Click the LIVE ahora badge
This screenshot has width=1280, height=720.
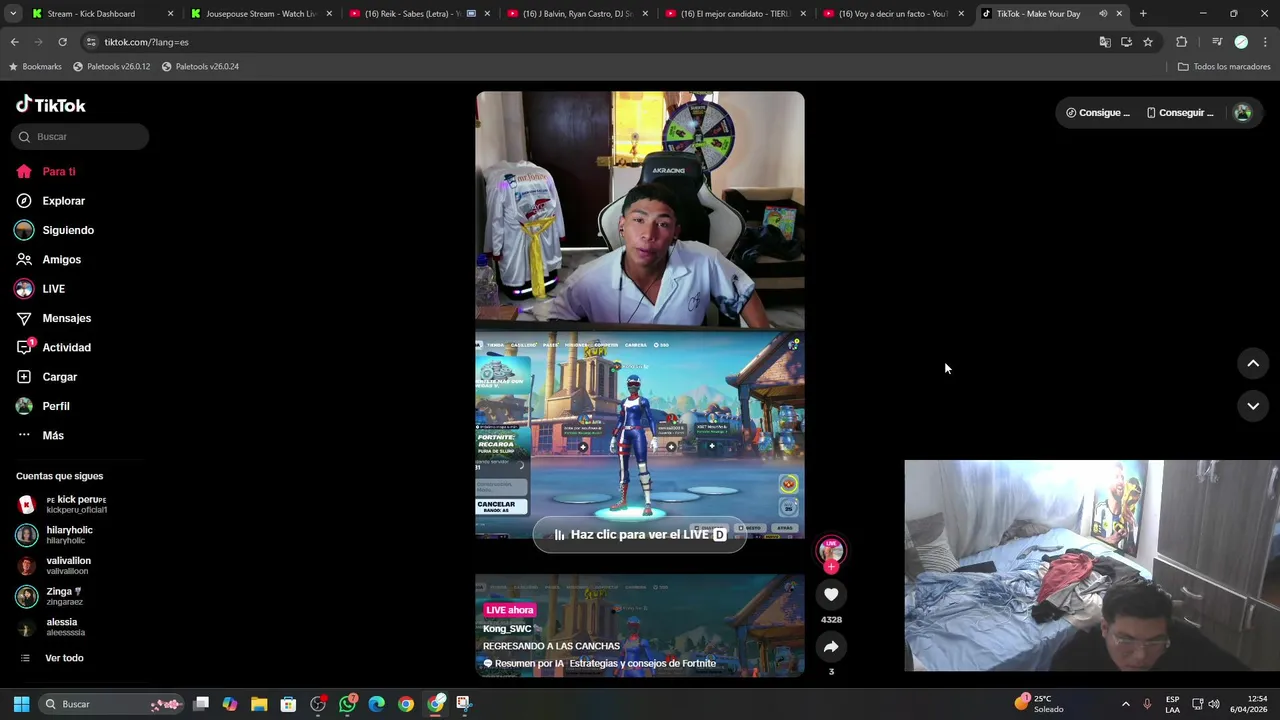point(510,610)
